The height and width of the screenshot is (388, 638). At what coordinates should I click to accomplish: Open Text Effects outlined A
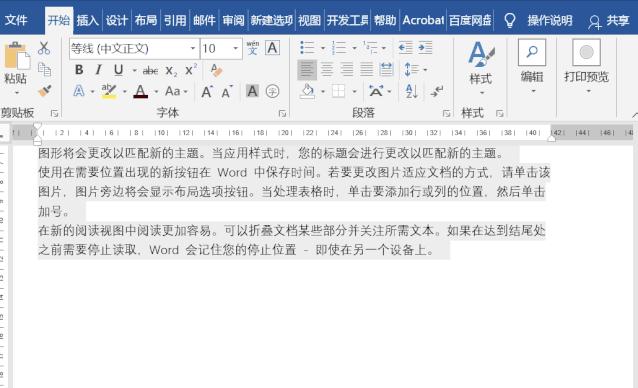click(x=79, y=92)
